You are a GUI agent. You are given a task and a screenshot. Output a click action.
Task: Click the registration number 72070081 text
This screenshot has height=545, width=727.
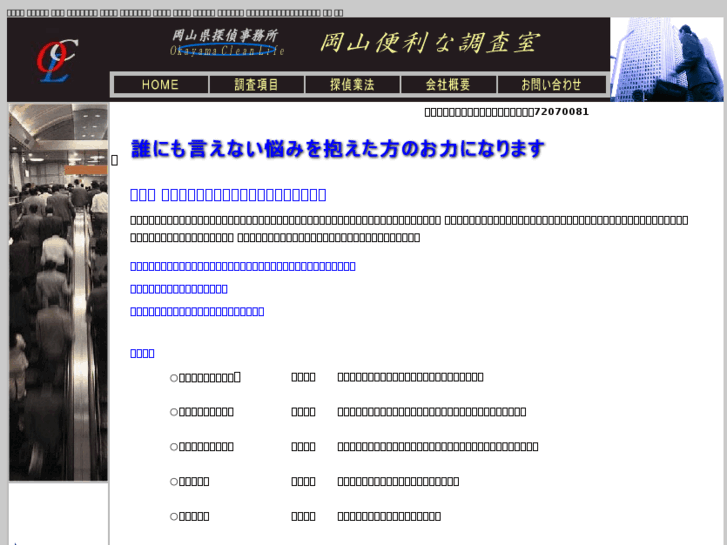click(561, 112)
